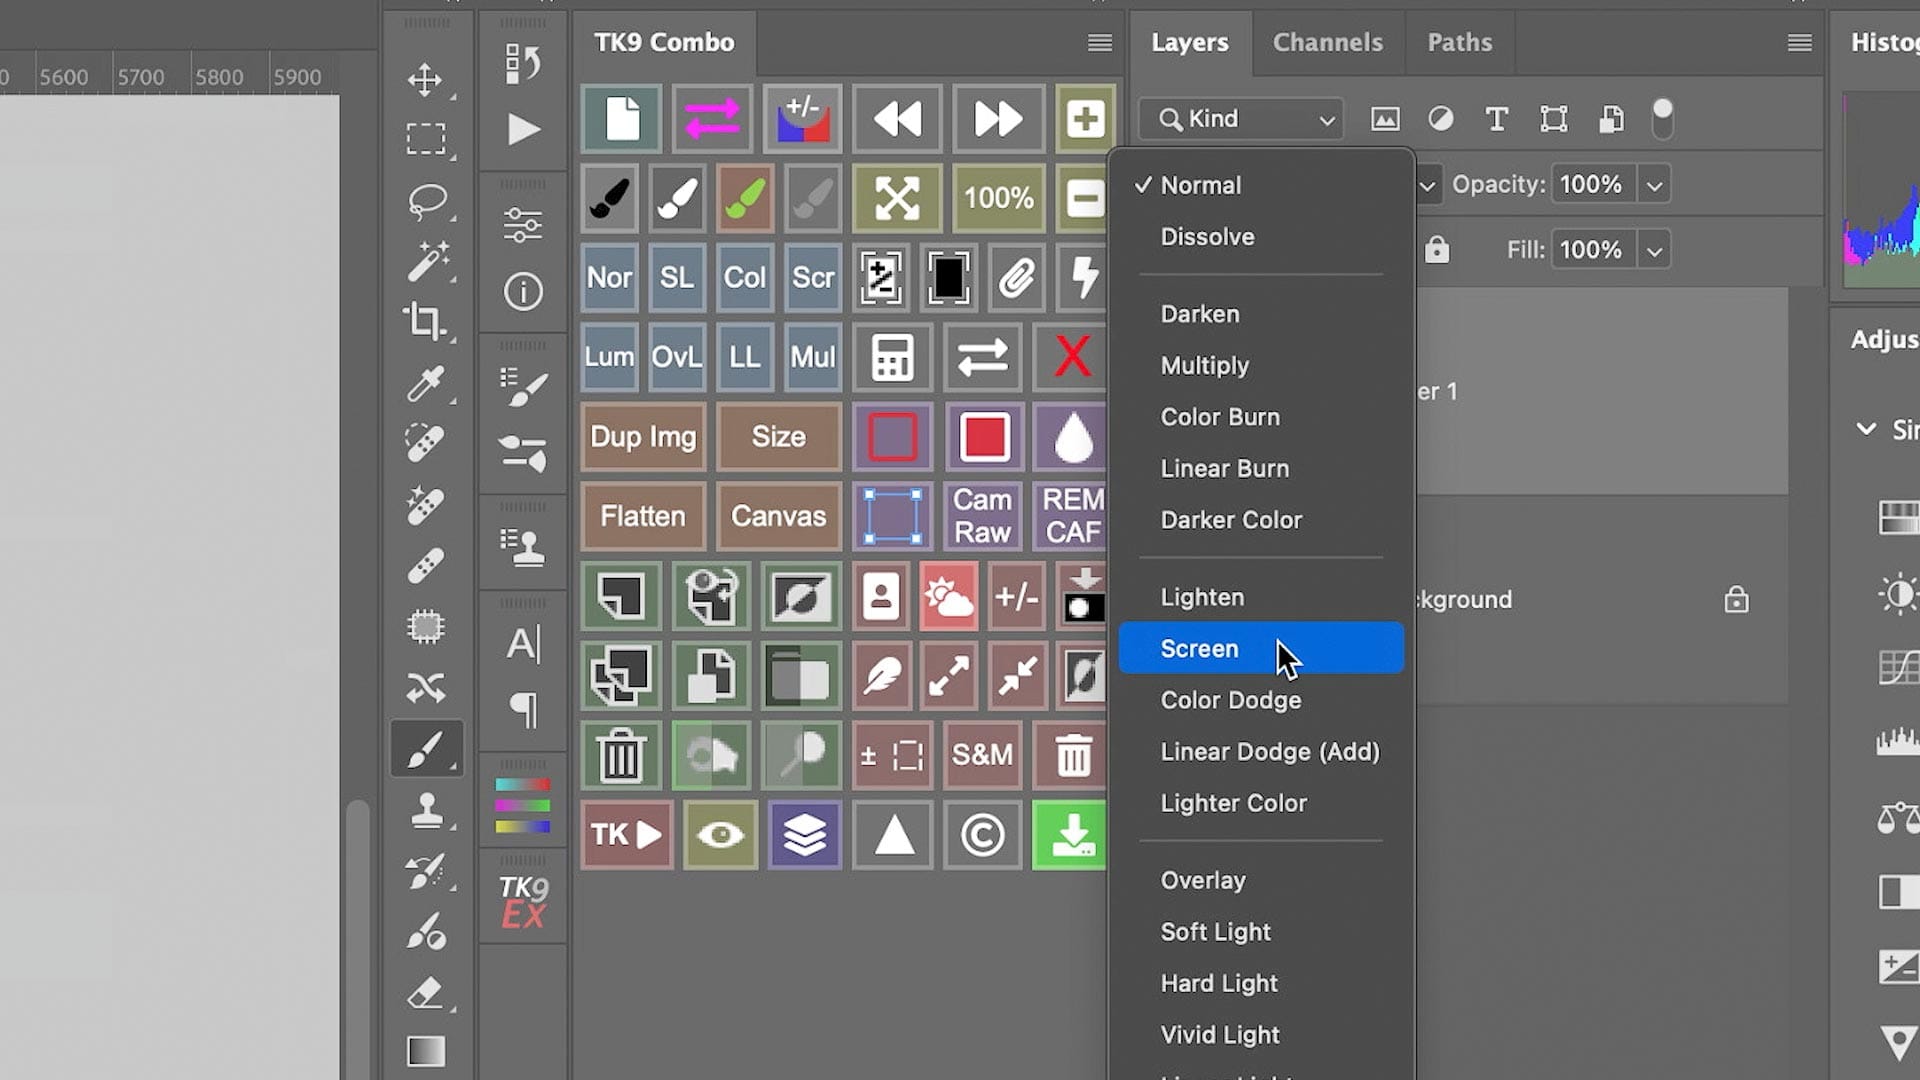Select the Crop tool
This screenshot has width=1920, height=1080.
tap(425, 321)
